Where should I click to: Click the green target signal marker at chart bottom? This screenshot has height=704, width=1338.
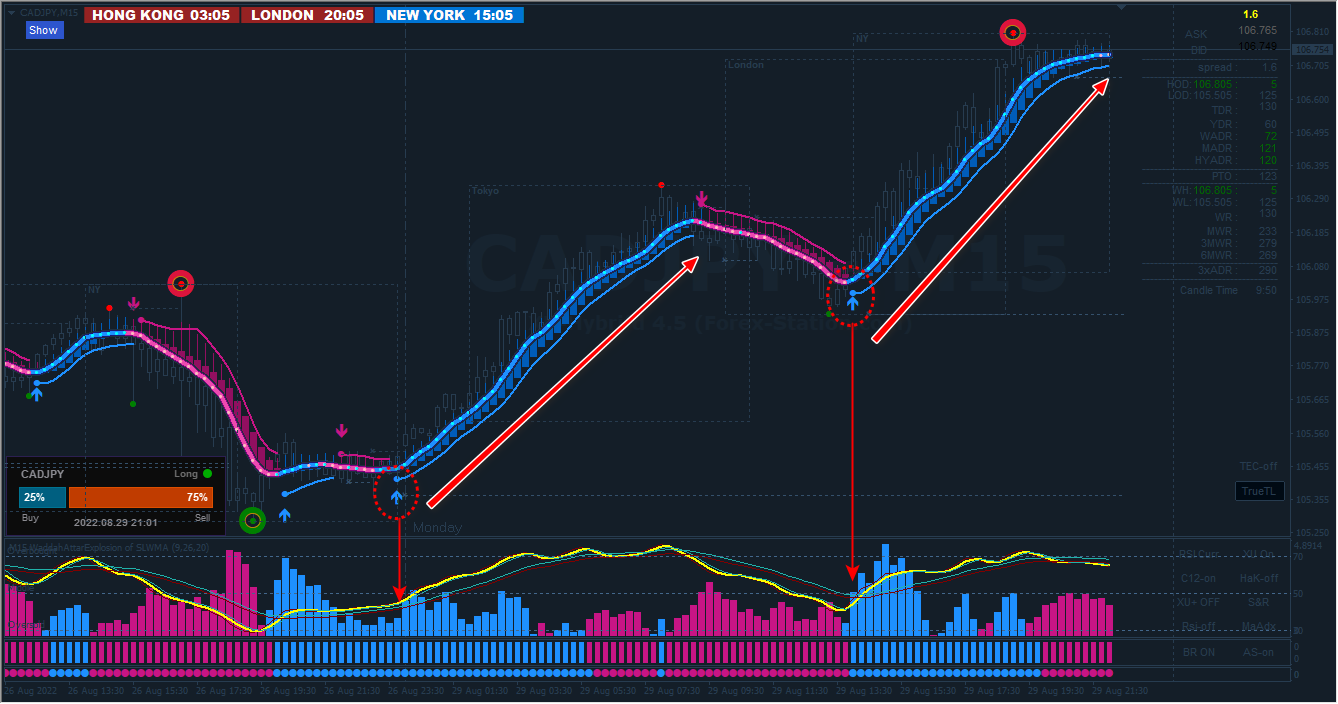coord(252,520)
